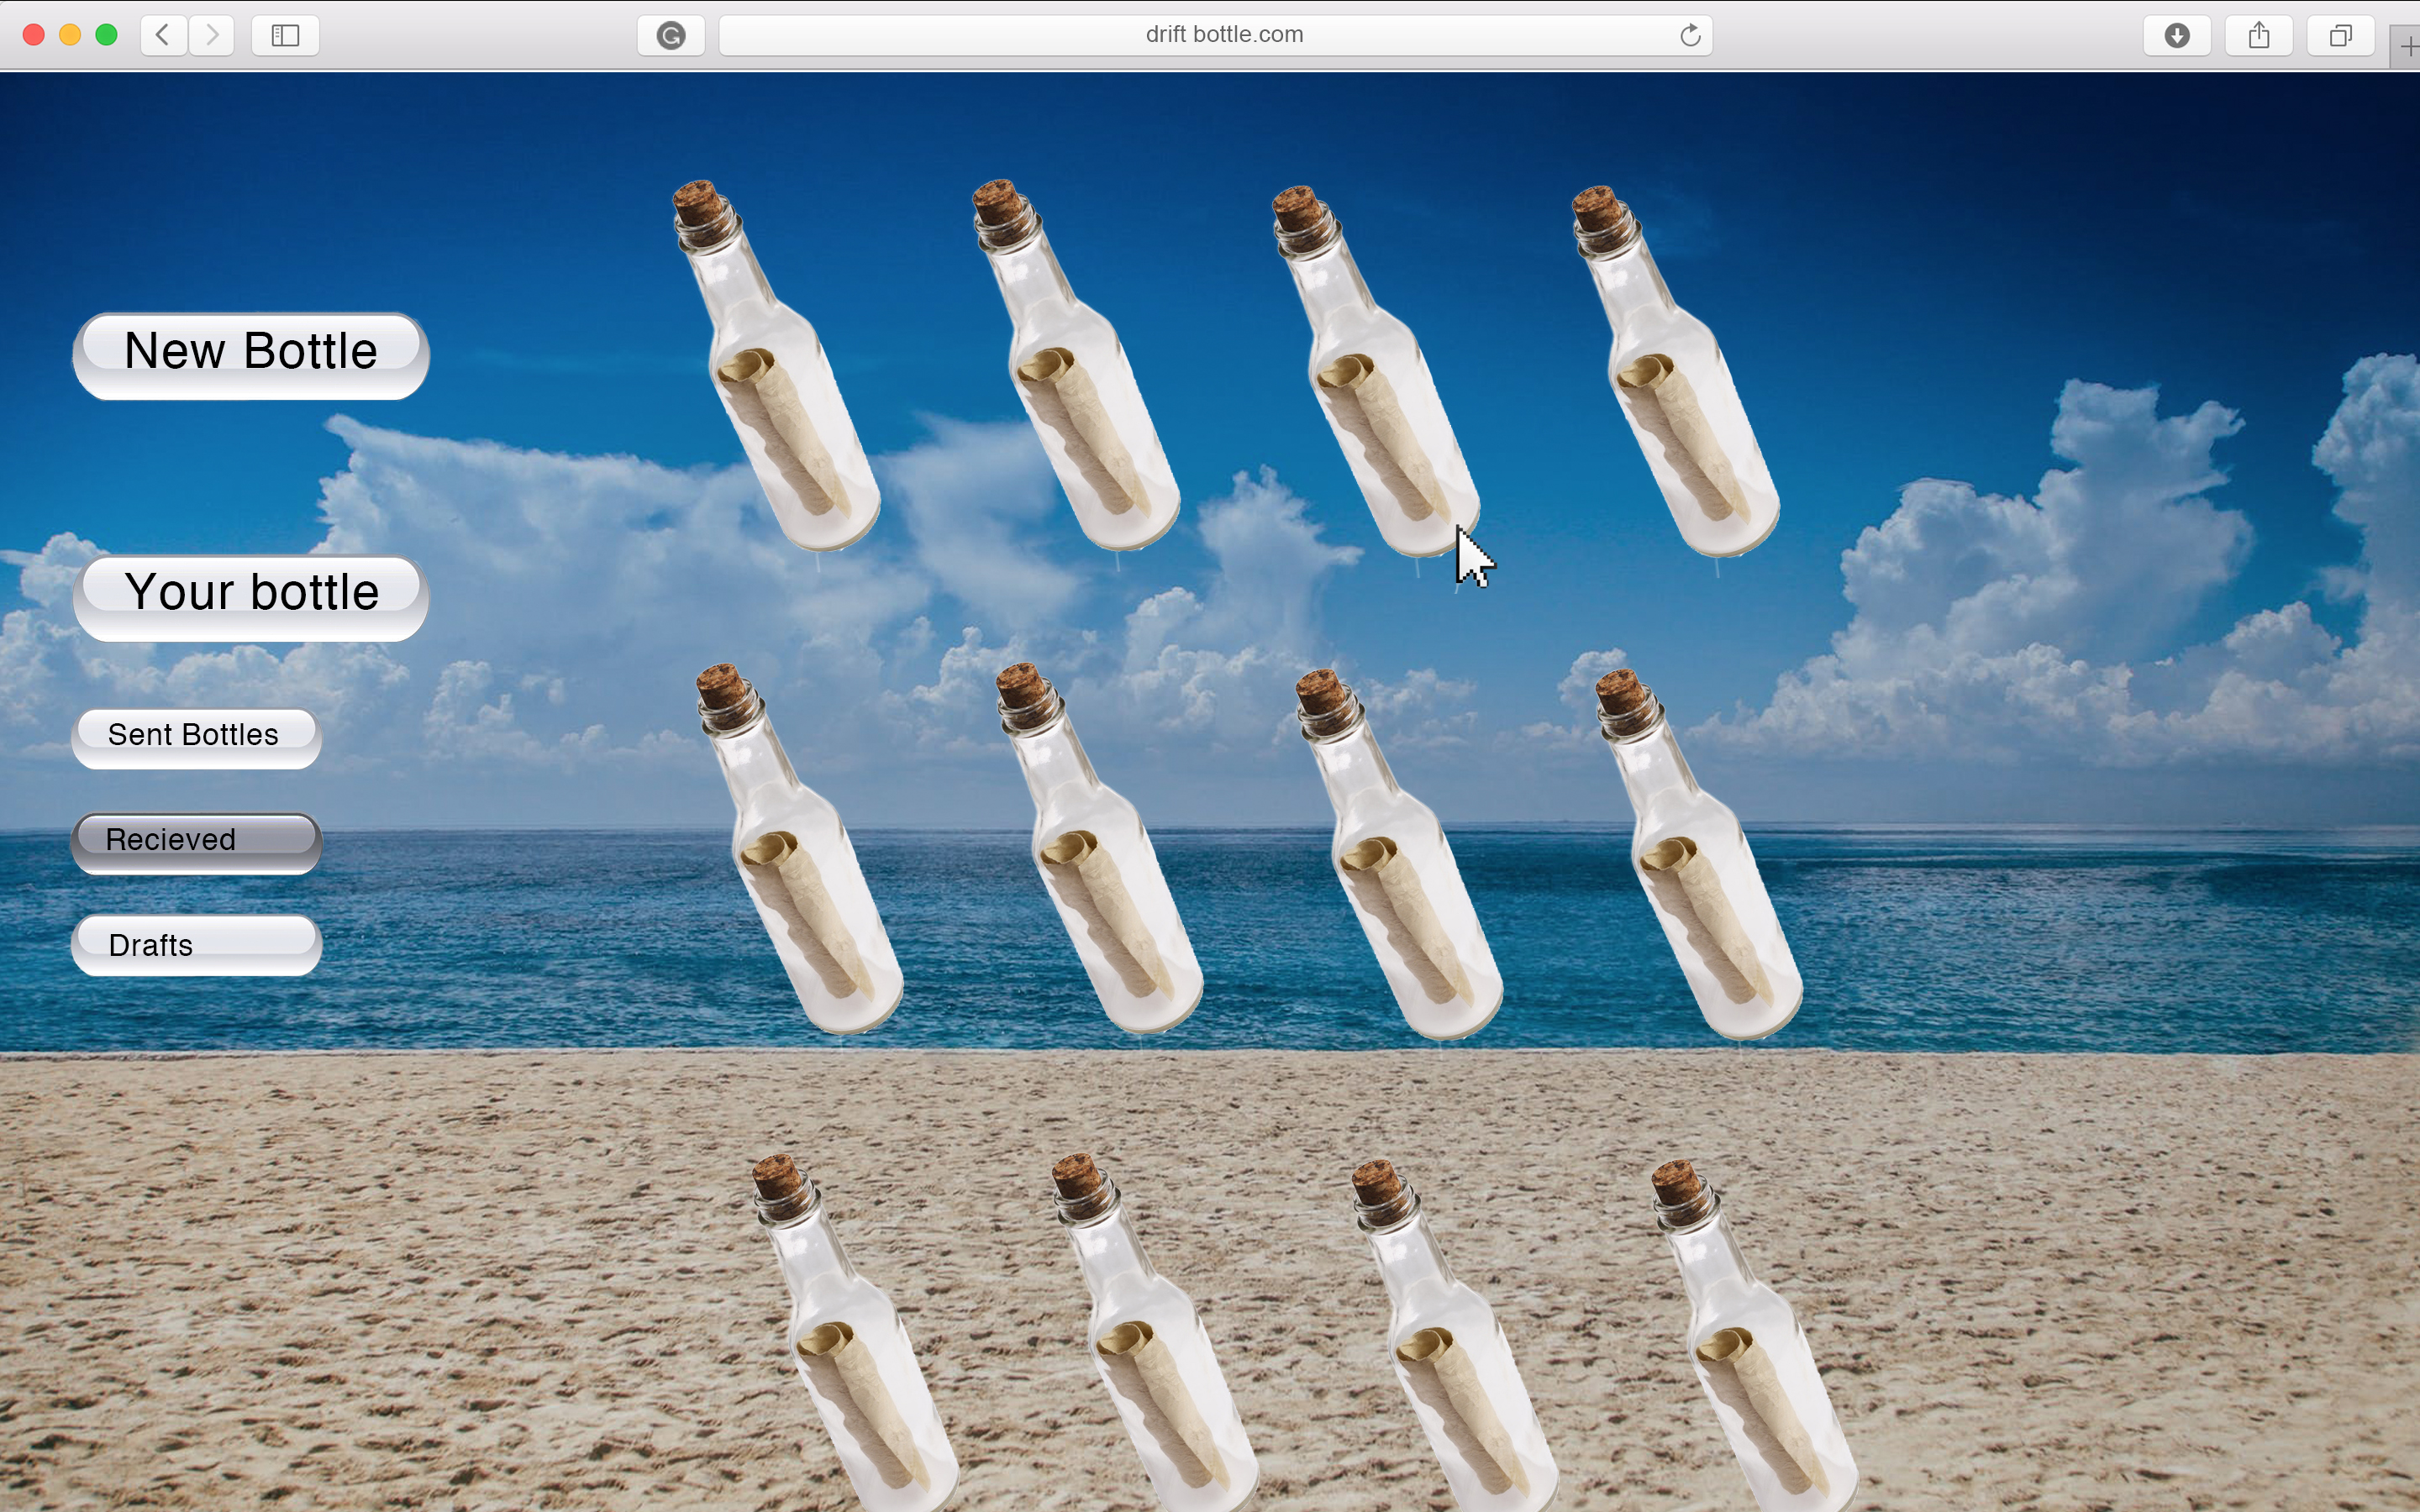
Task: Click the Share icon in toolbar
Action: click(2258, 35)
